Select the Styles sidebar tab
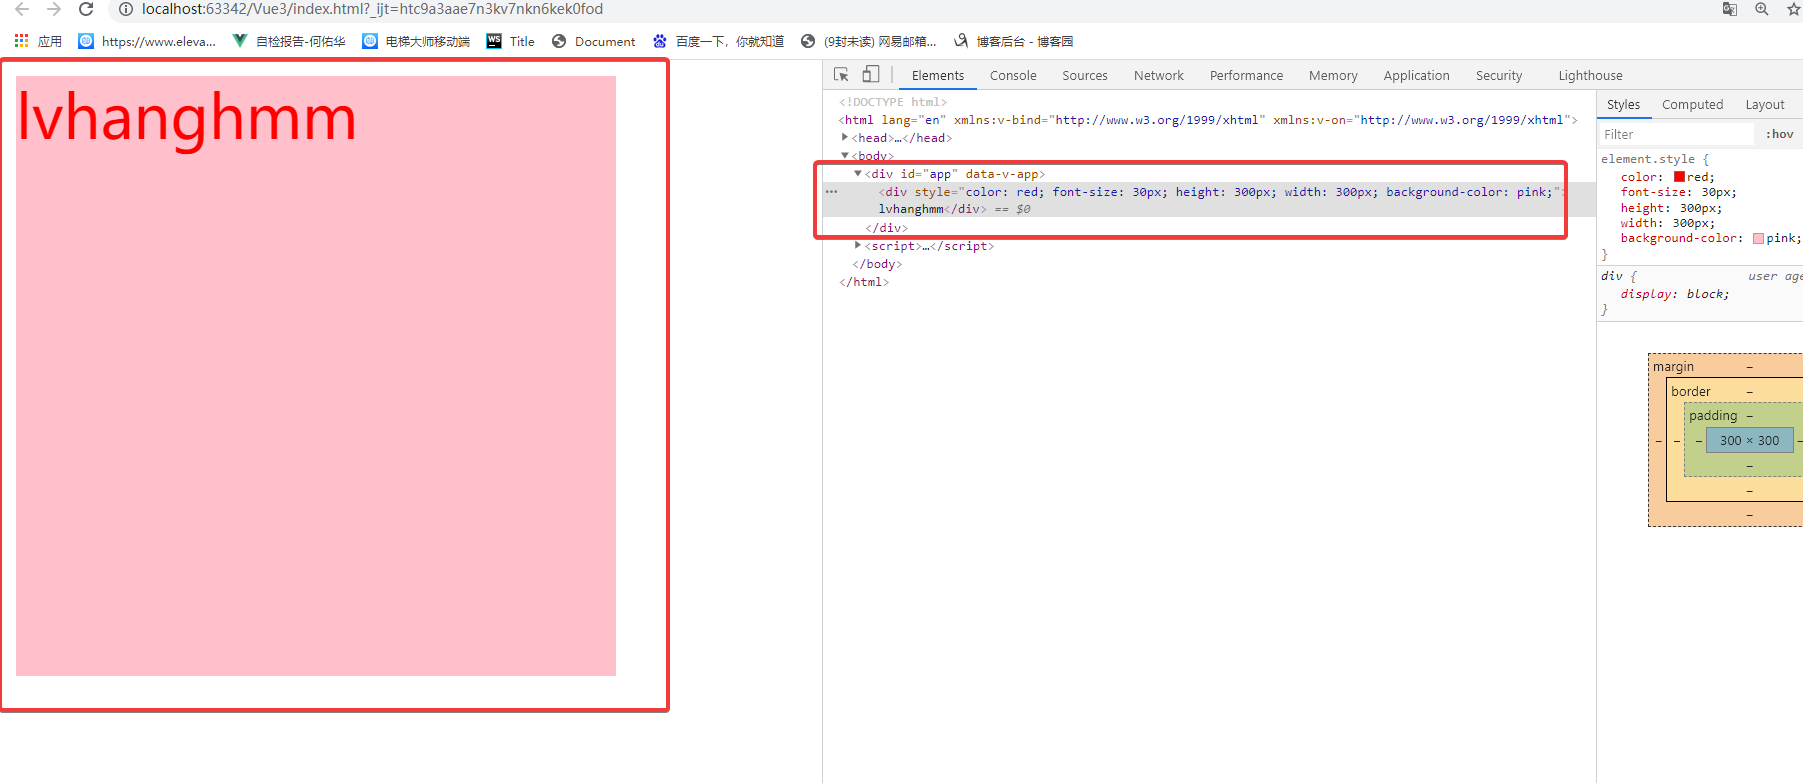This screenshot has height=783, width=1803. (1623, 105)
